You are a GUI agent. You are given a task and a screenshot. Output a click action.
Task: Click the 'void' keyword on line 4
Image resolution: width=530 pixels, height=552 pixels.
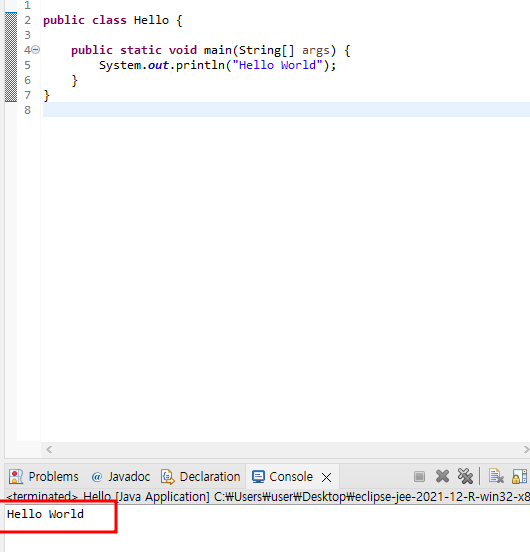pyautogui.click(x=183, y=50)
